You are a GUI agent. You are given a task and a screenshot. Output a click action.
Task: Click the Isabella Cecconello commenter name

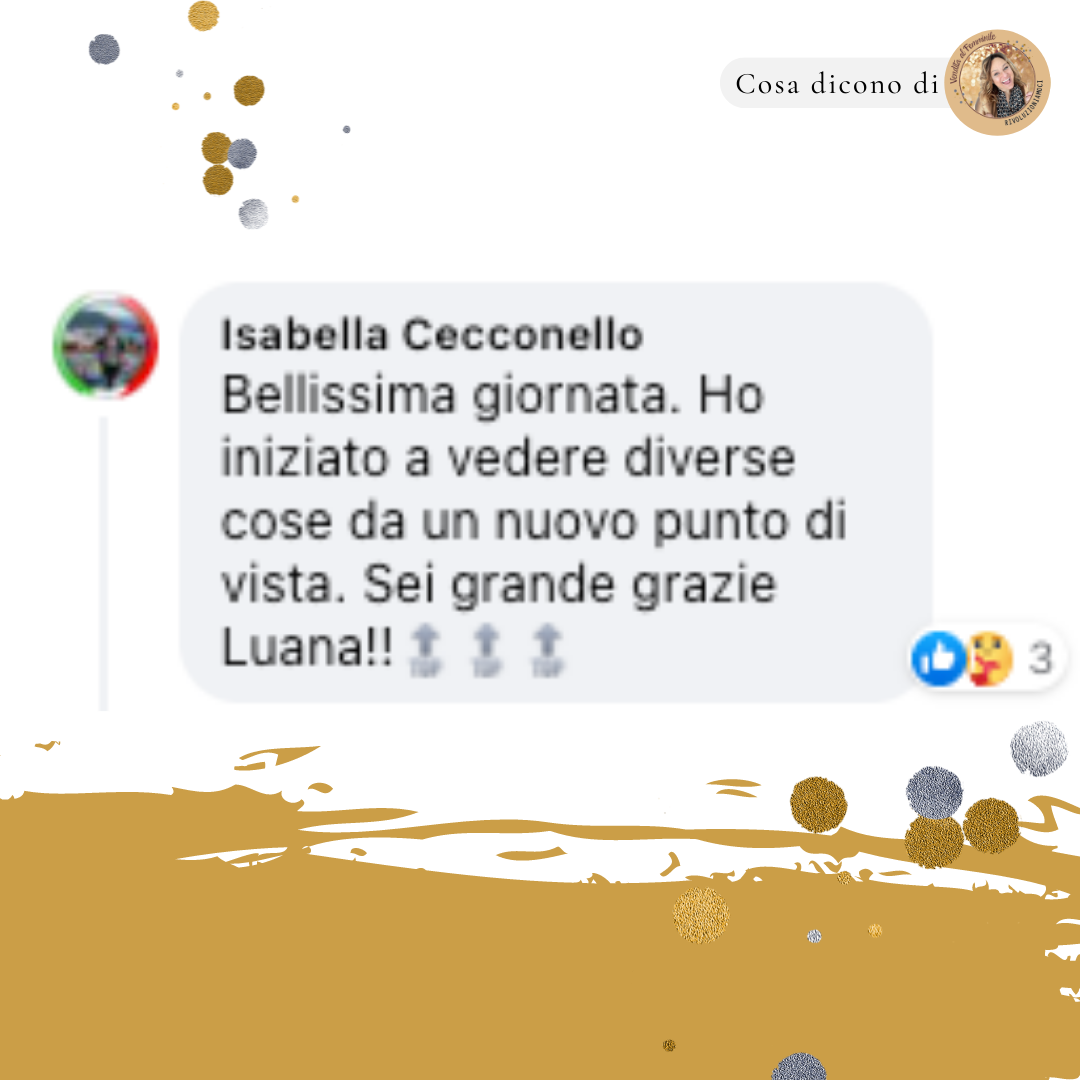pyautogui.click(x=432, y=335)
